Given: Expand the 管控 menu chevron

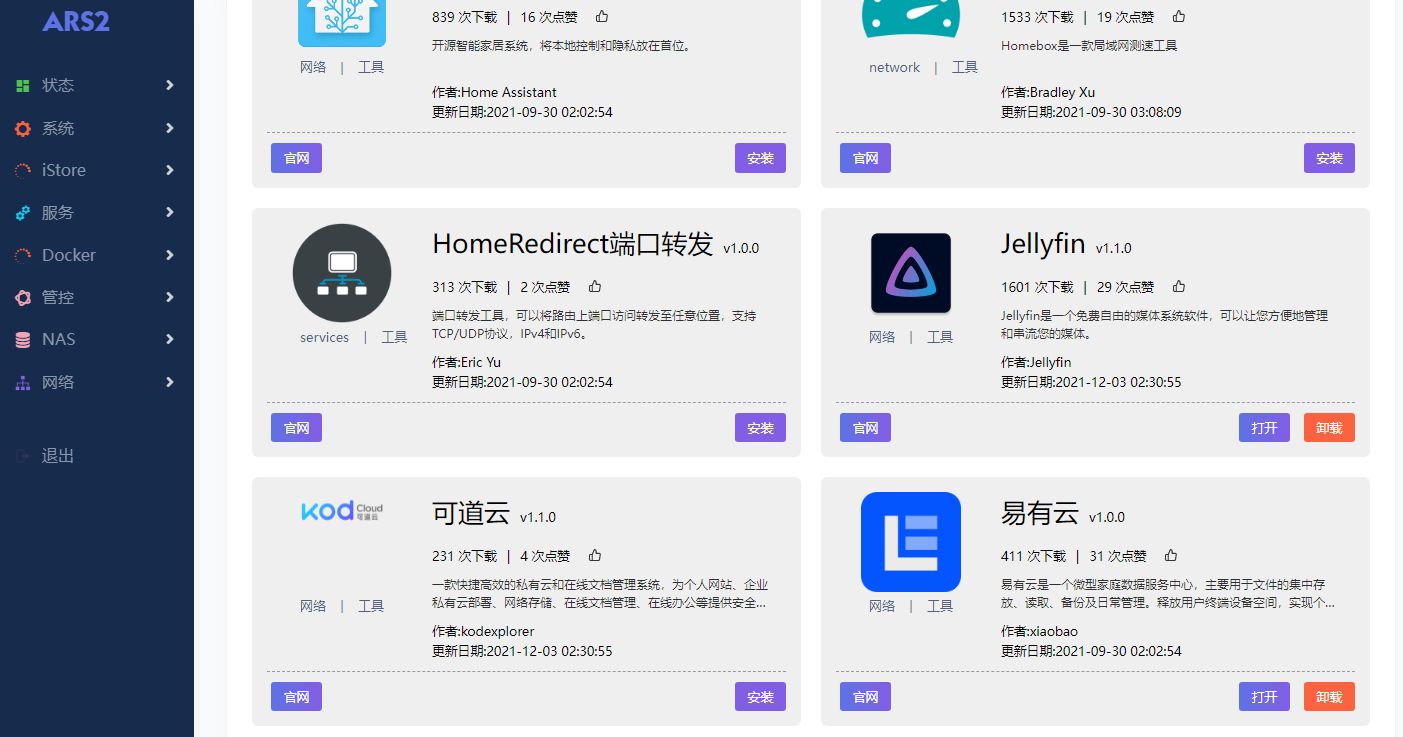Looking at the screenshot, I should point(170,297).
